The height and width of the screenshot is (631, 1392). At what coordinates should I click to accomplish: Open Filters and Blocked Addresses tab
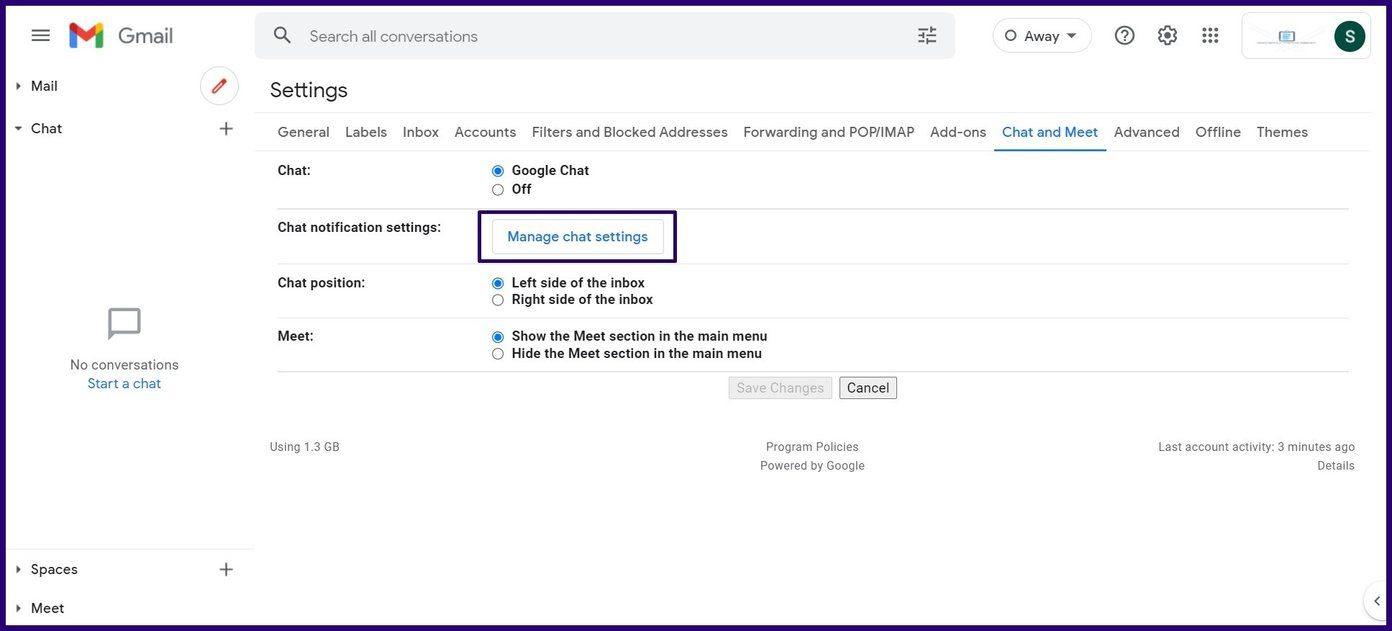tap(630, 132)
